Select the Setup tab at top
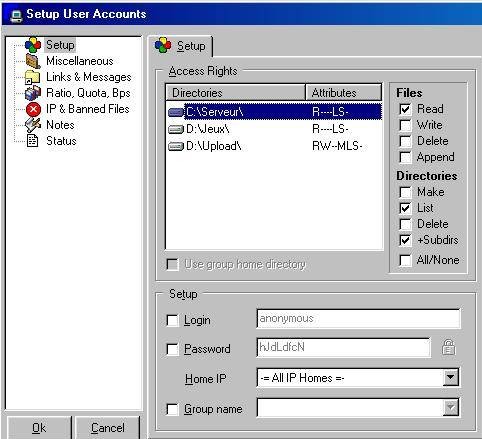 180,46
